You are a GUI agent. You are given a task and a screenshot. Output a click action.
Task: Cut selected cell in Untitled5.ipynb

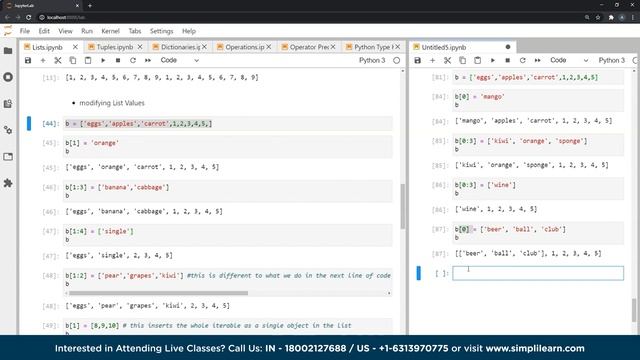(447, 60)
